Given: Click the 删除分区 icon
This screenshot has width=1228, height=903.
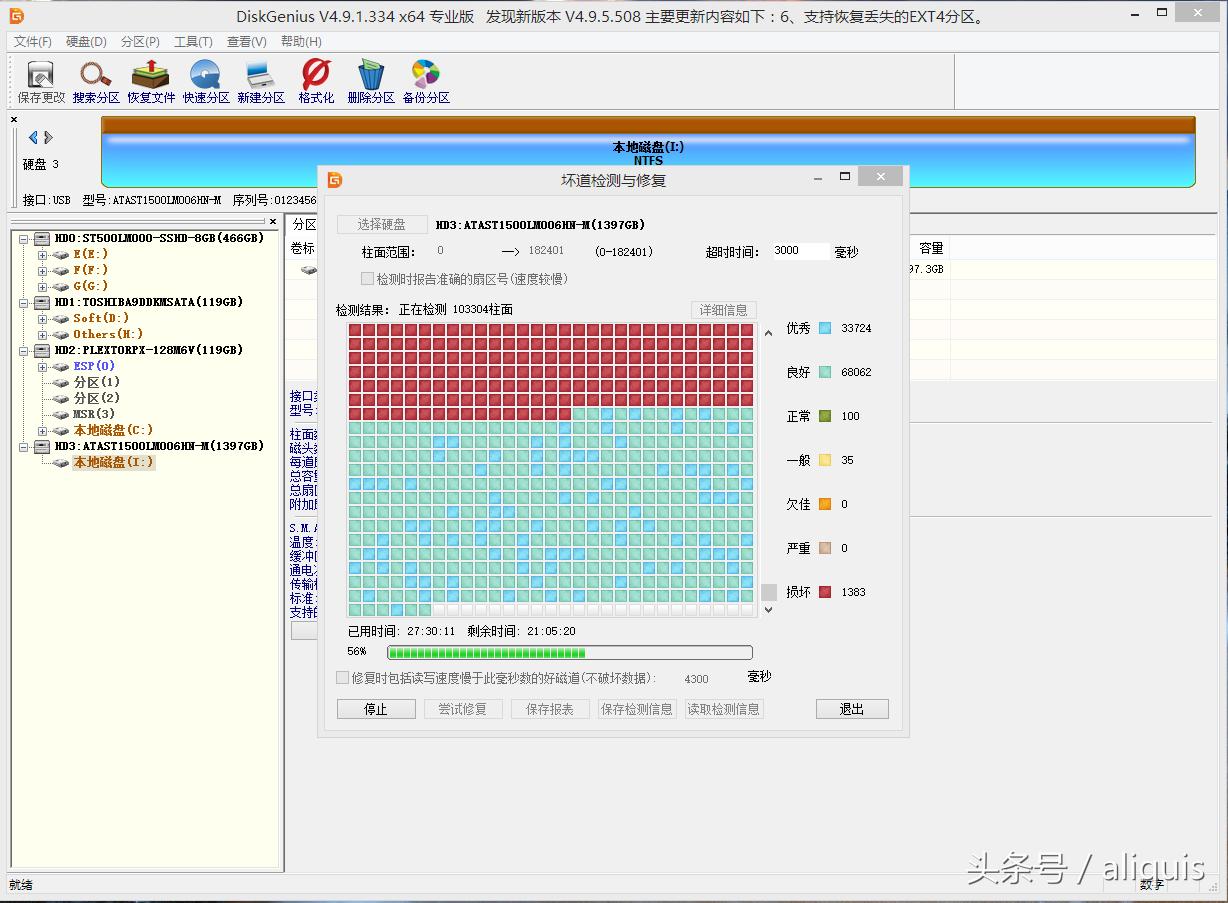Looking at the screenshot, I should (x=371, y=80).
